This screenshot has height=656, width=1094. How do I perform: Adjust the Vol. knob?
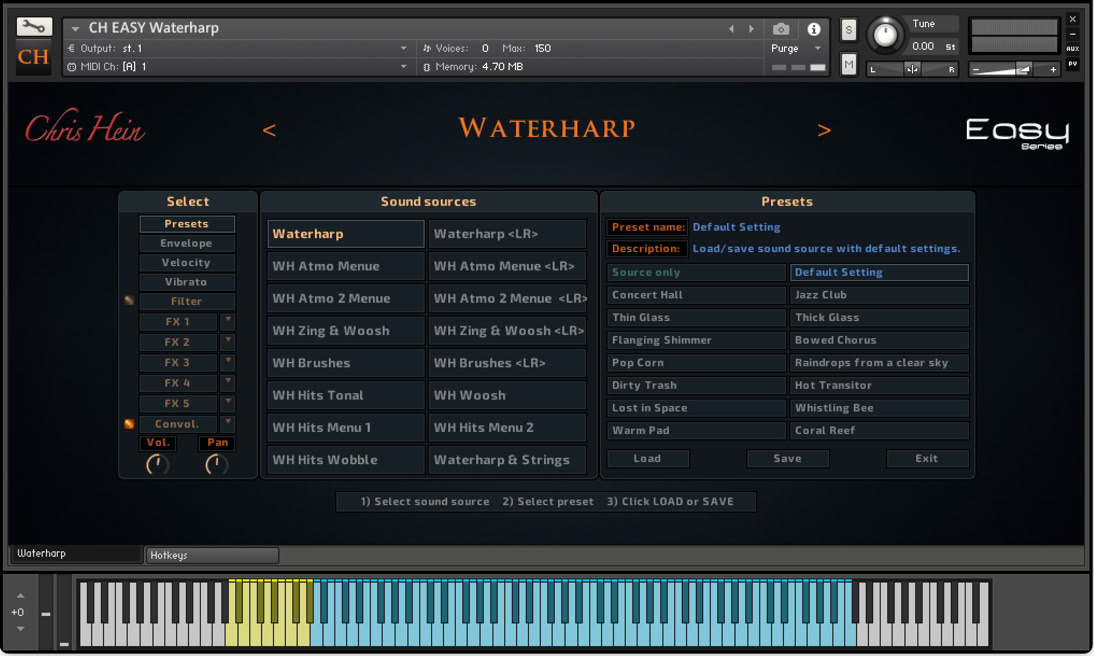(158, 464)
